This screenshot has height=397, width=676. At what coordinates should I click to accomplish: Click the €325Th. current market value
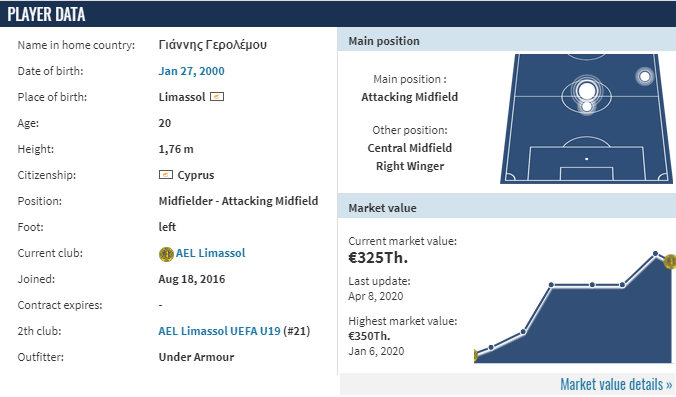point(378,258)
